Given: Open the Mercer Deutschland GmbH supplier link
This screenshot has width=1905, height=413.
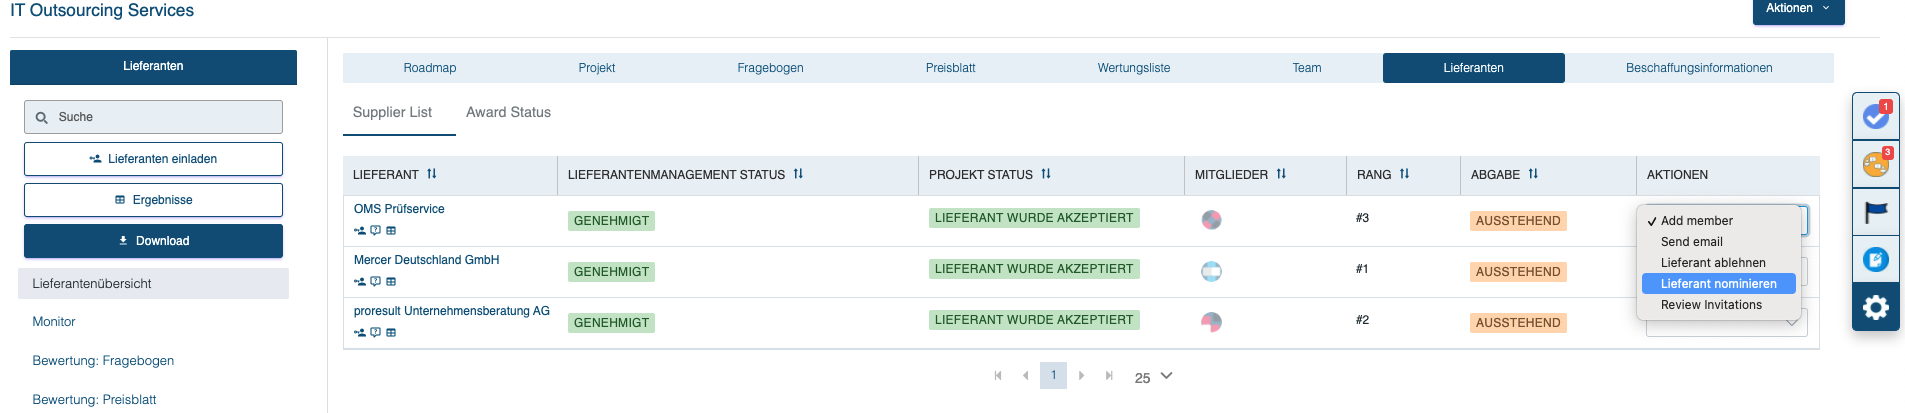Looking at the screenshot, I should pyautogui.click(x=426, y=260).
